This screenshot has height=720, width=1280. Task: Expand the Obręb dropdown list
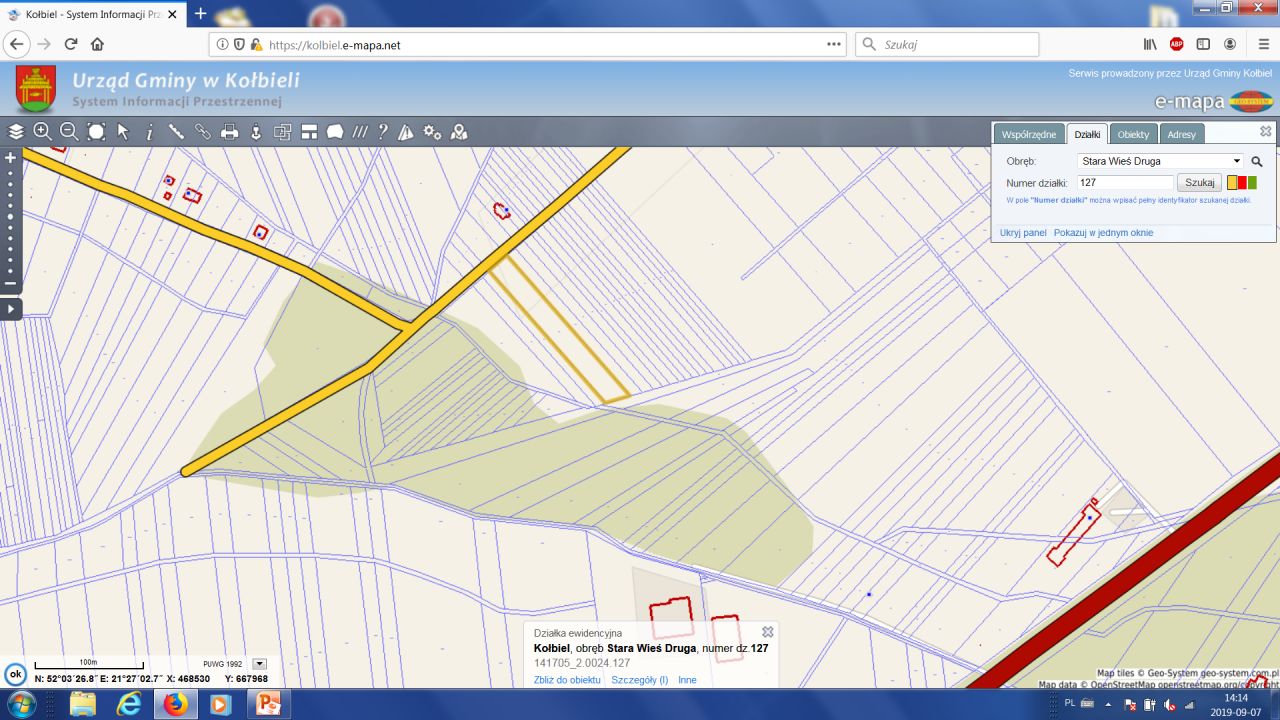pyautogui.click(x=1236, y=161)
